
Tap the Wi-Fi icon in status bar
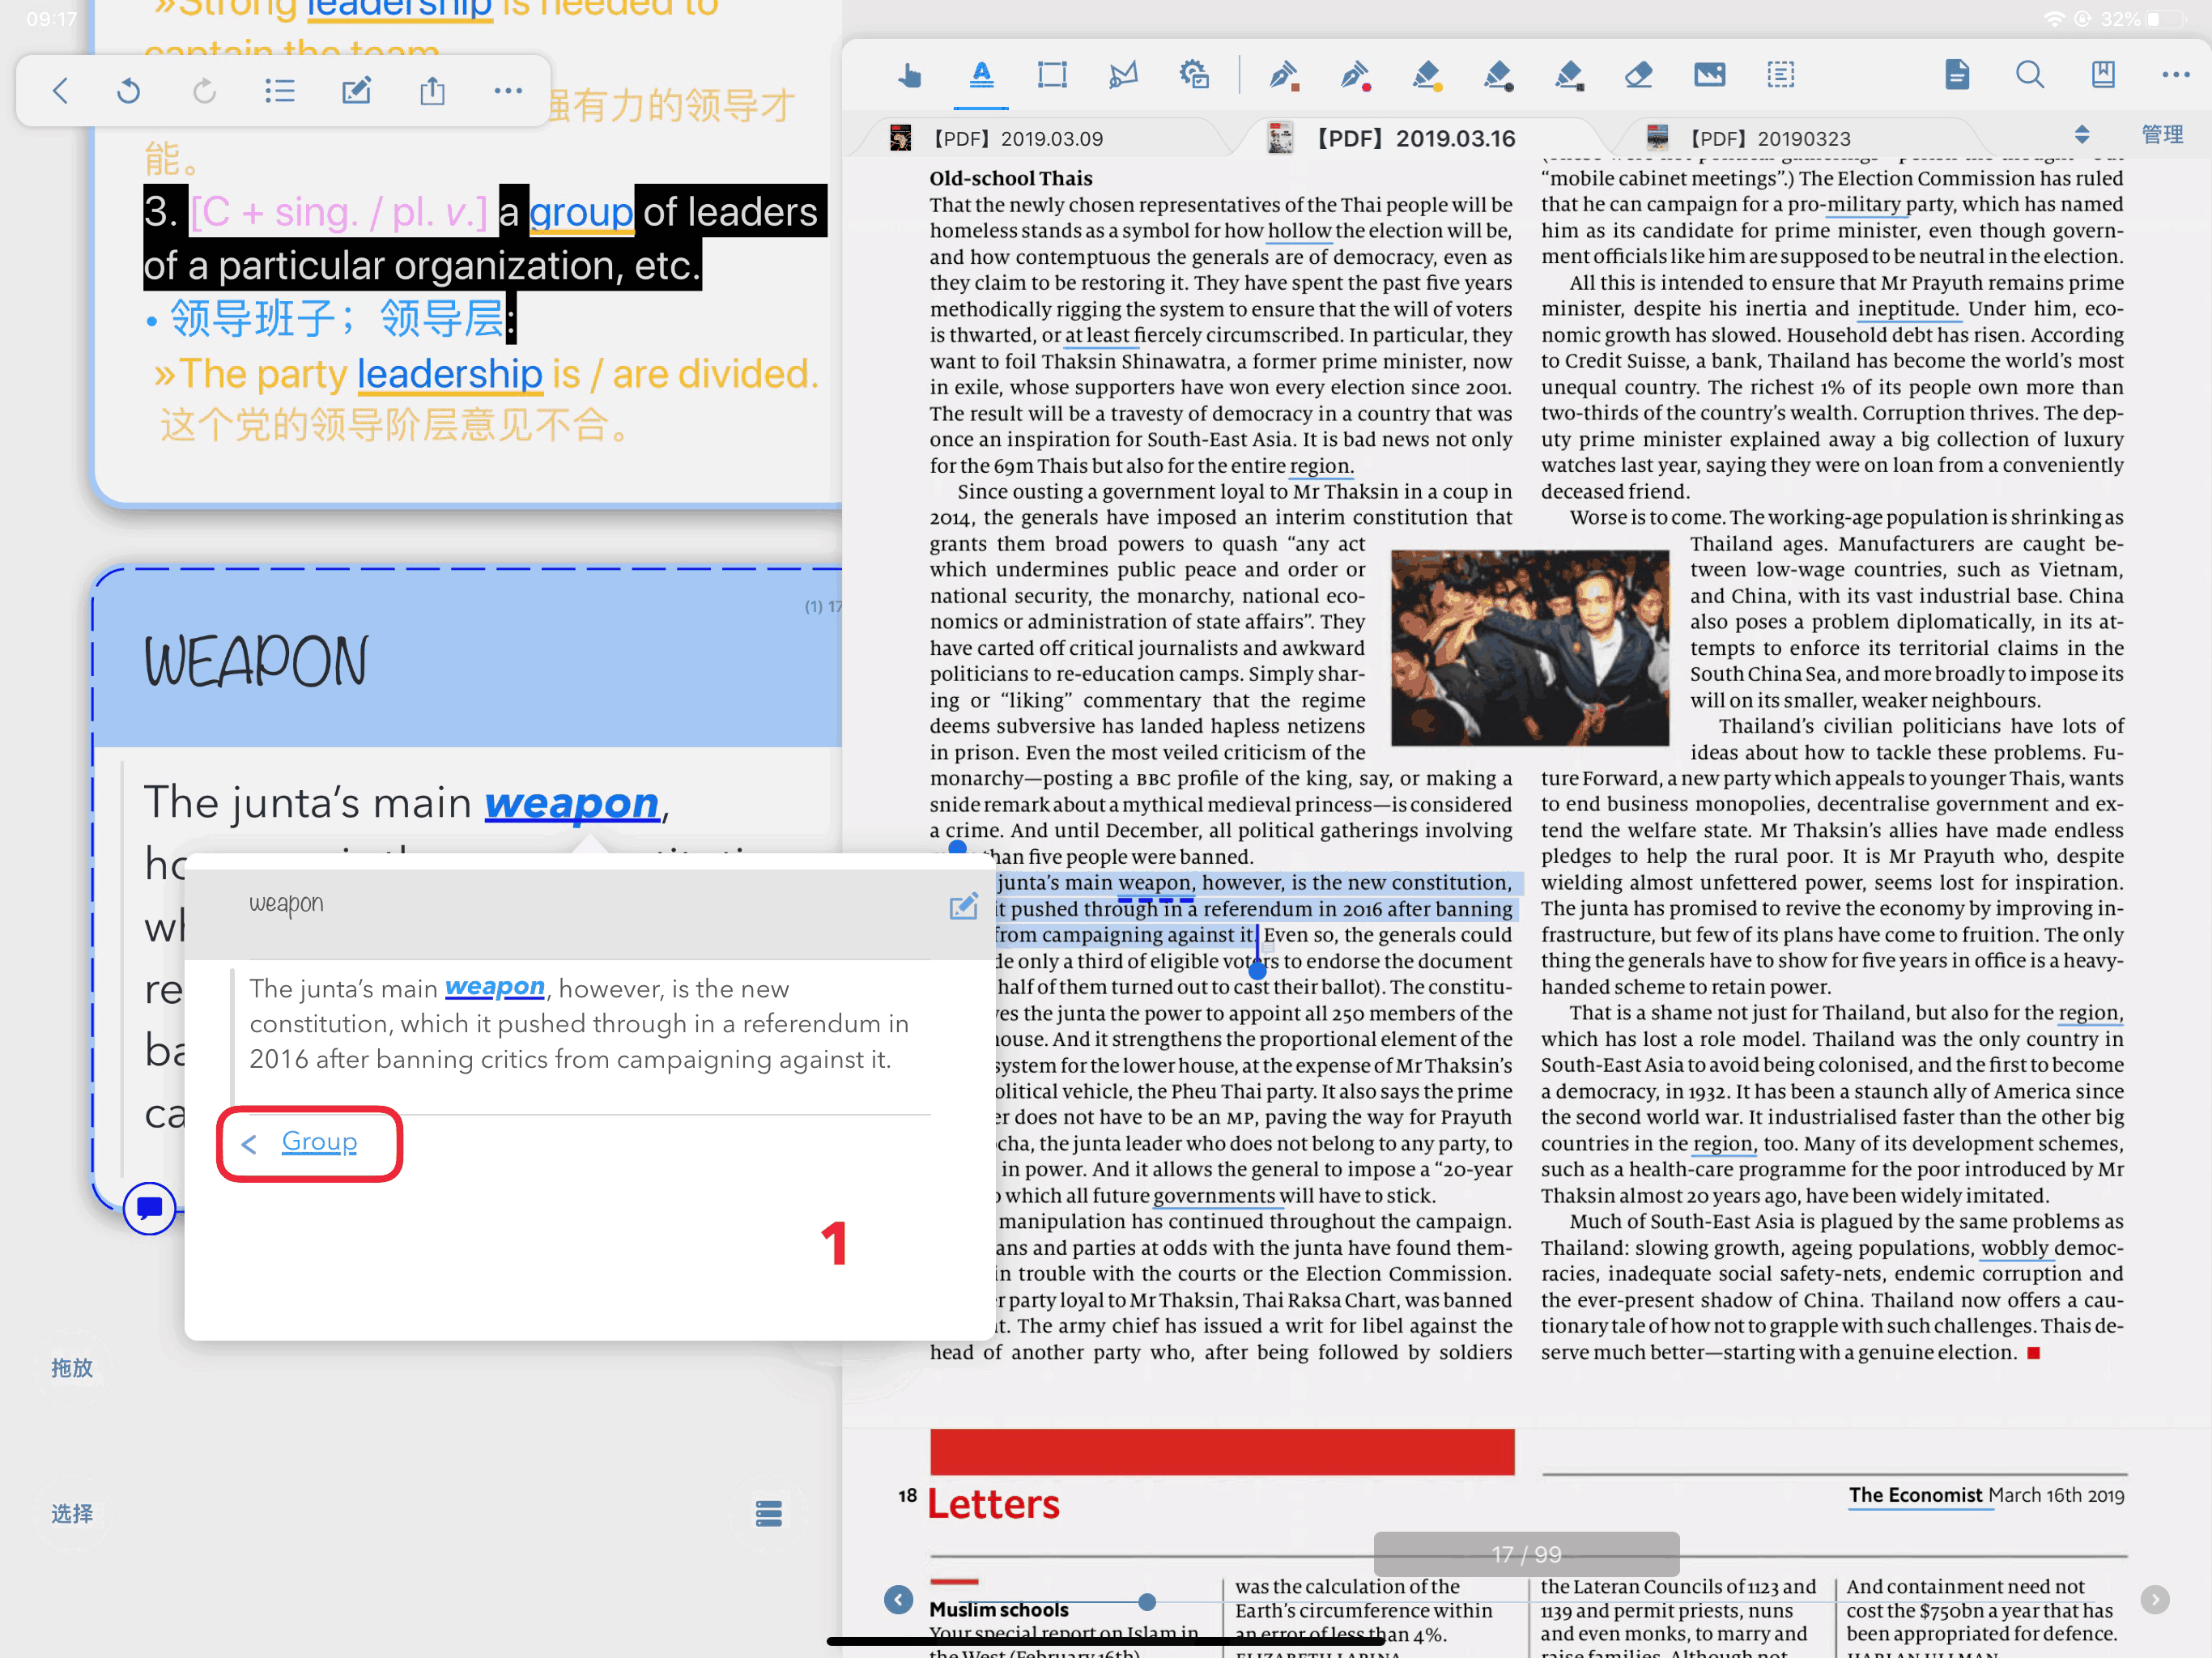coord(2054,19)
